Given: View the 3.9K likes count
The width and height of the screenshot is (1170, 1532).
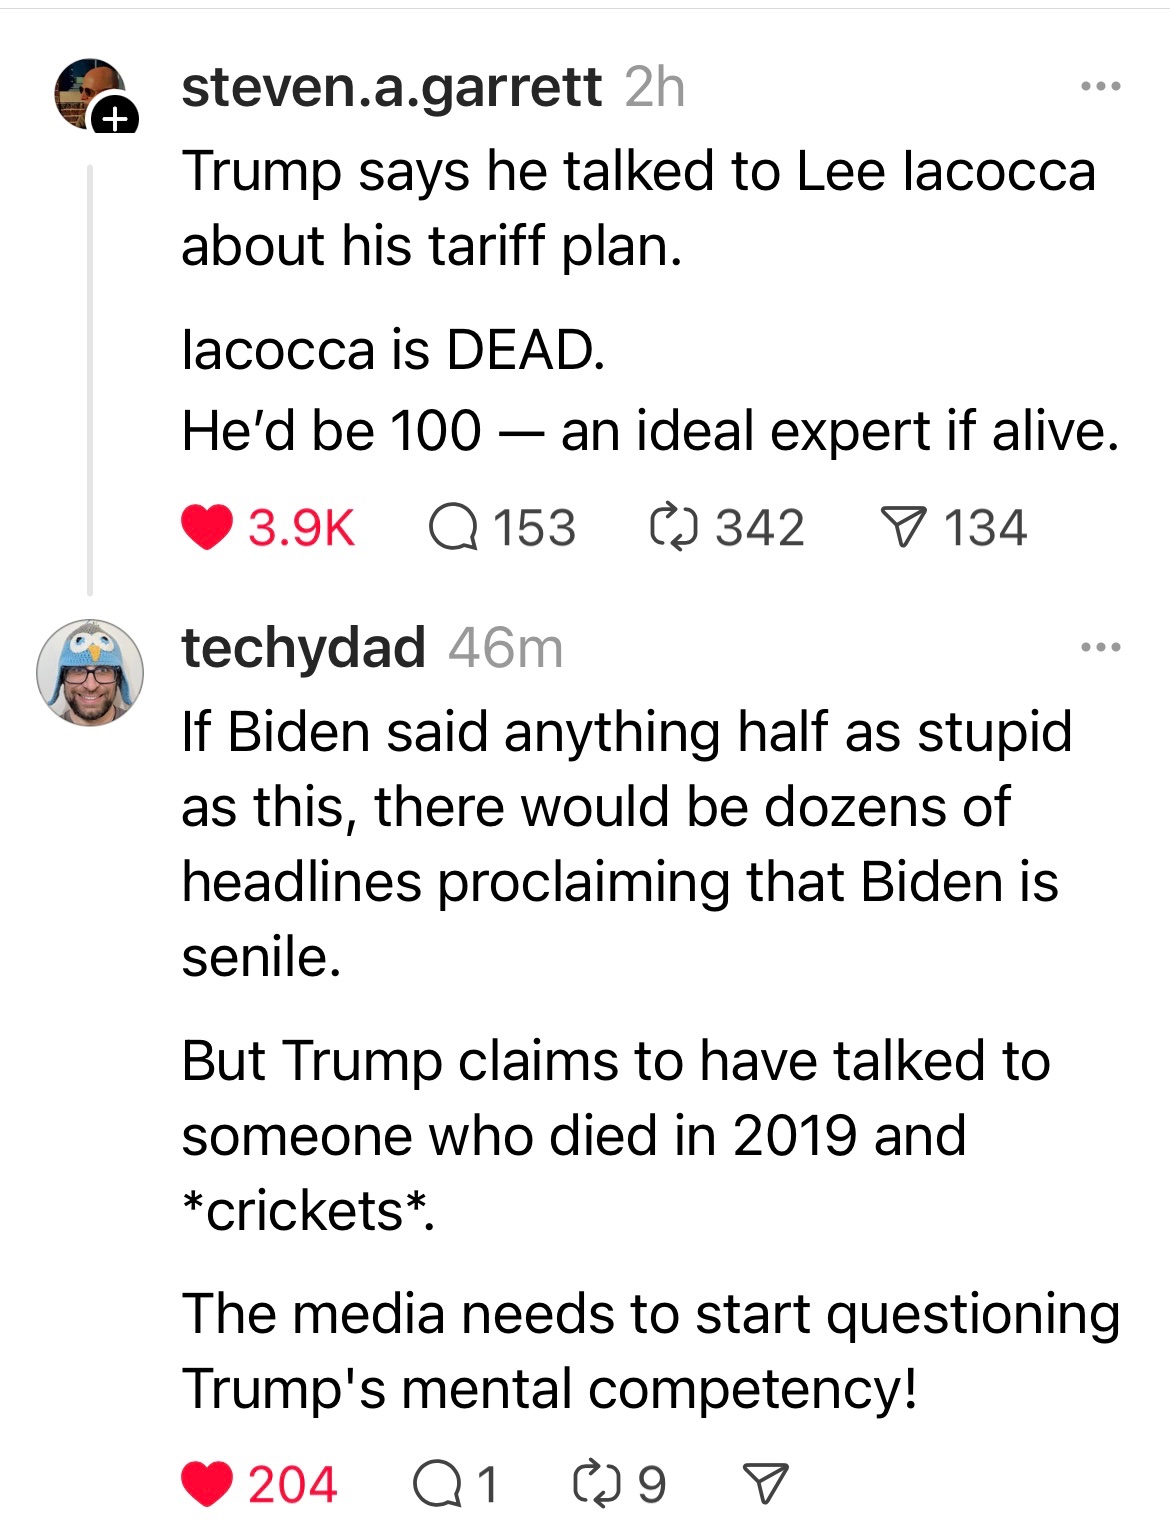Looking at the screenshot, I should pos(301,528).
